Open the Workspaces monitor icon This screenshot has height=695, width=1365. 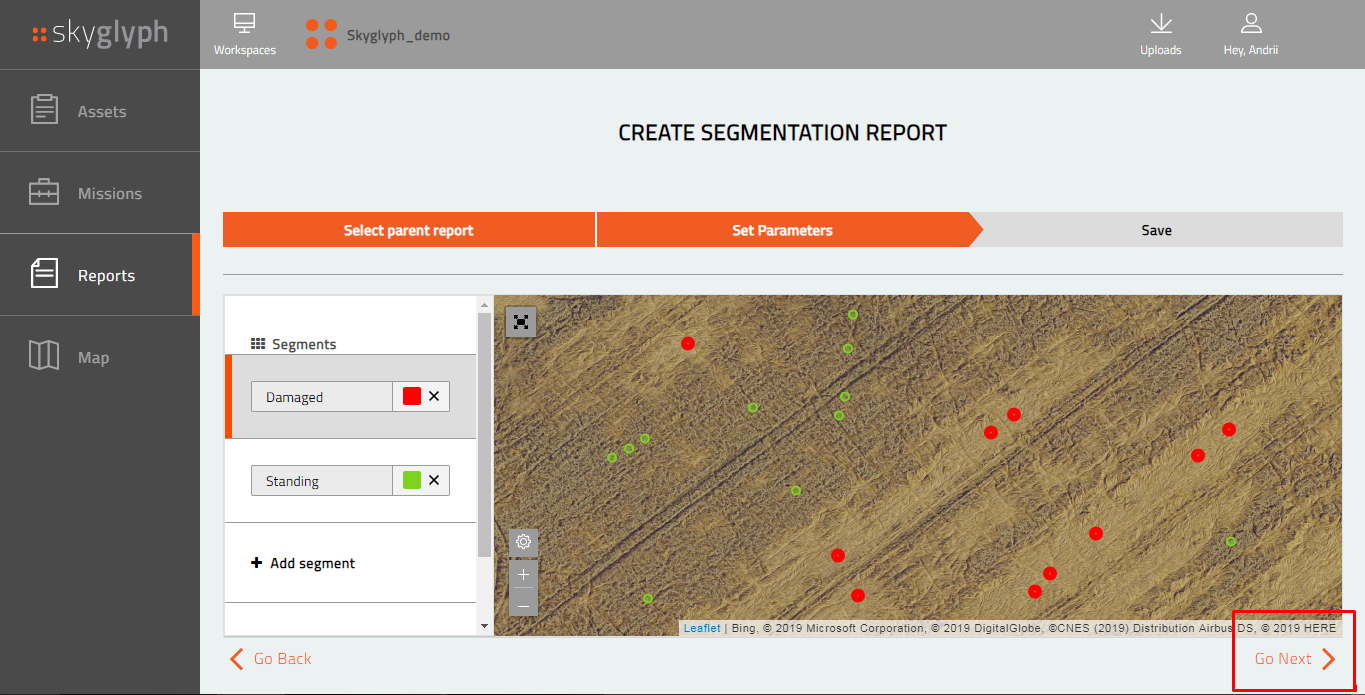tap(244, 24)
